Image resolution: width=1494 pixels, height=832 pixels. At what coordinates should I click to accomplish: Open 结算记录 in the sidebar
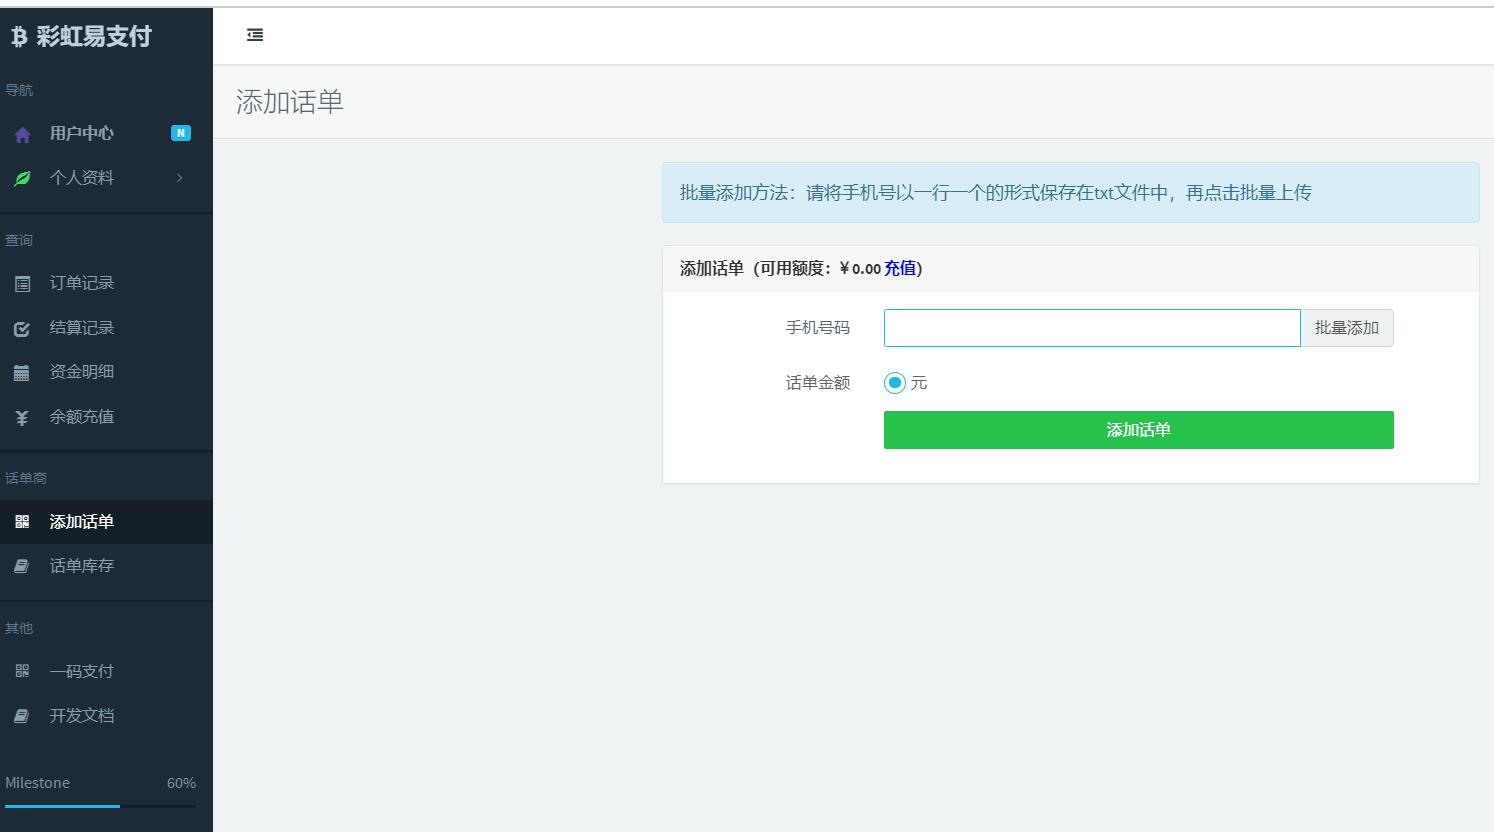coord(106,328)
